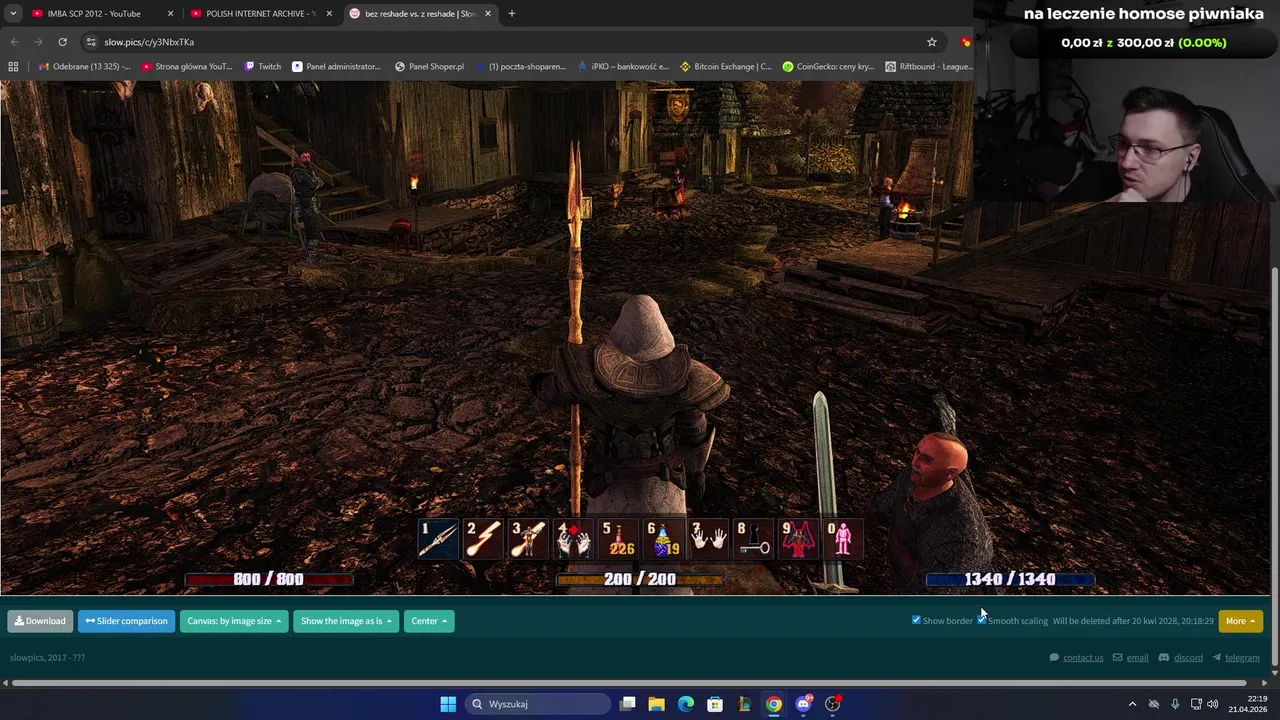1280x720 pixels.
Task: Open the Windows Start menu
Action: pyautogui.click(x=448, y=704)
